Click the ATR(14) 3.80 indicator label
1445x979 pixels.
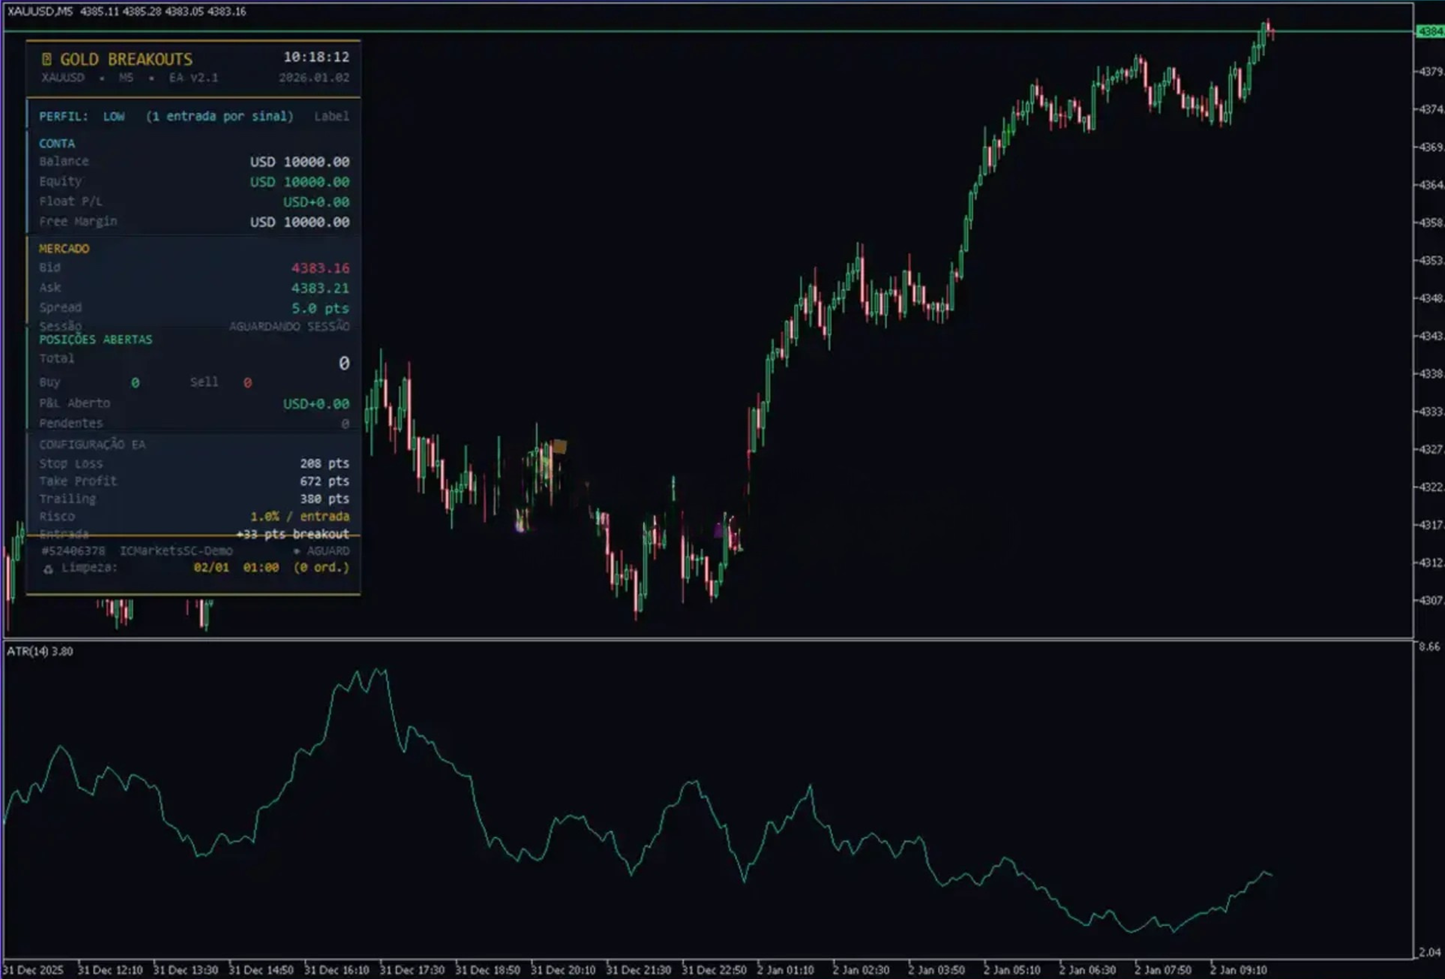coord(40,651)
